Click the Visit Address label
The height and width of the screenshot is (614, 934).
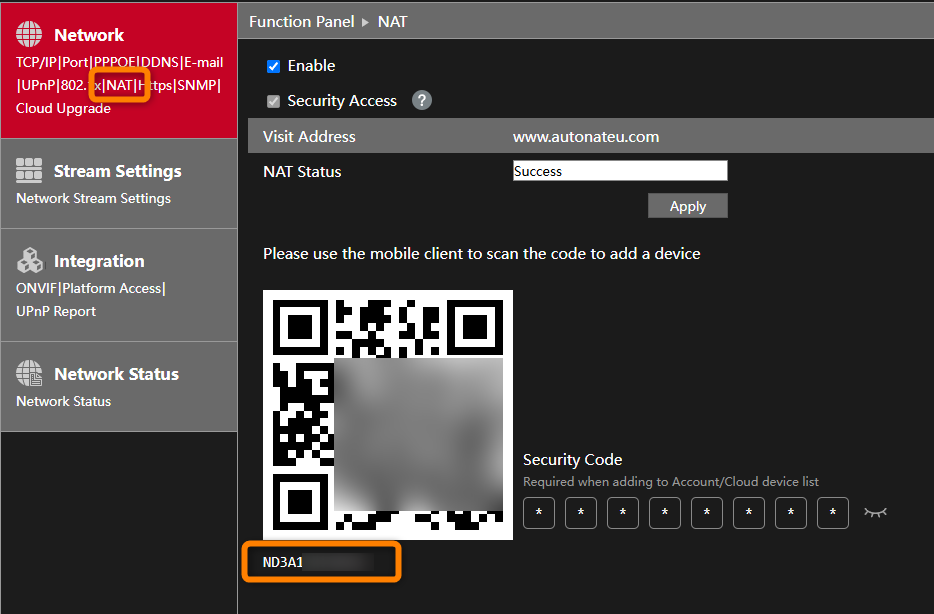coord(309,137)
